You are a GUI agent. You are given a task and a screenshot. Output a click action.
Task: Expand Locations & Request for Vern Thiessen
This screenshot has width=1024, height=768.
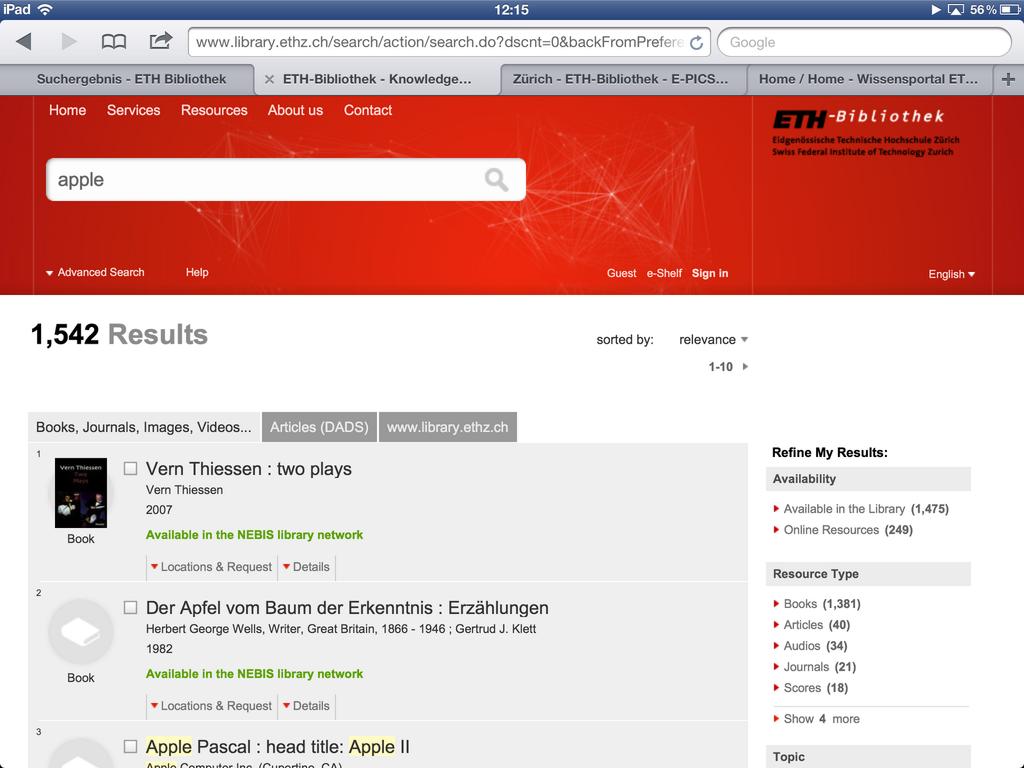(x=211, y=567)
